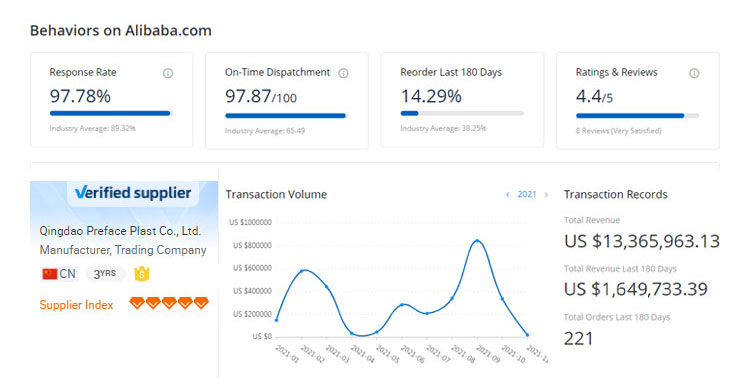Click the China flag icon
Screen dimensions: 750x388
click(x=50, y=274)
